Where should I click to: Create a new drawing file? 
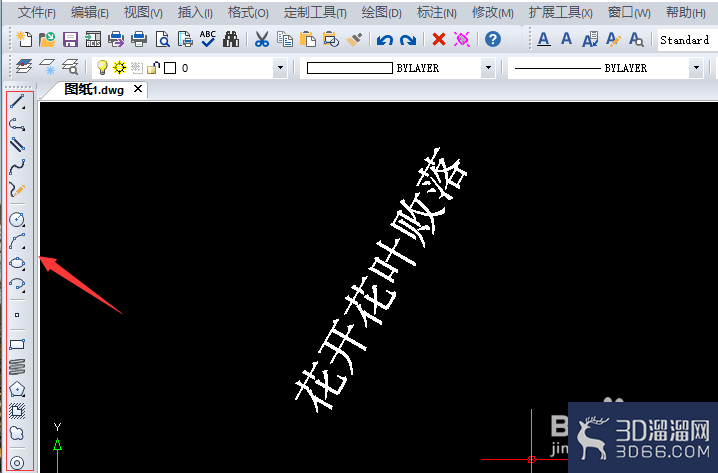[x=24, y=39]
